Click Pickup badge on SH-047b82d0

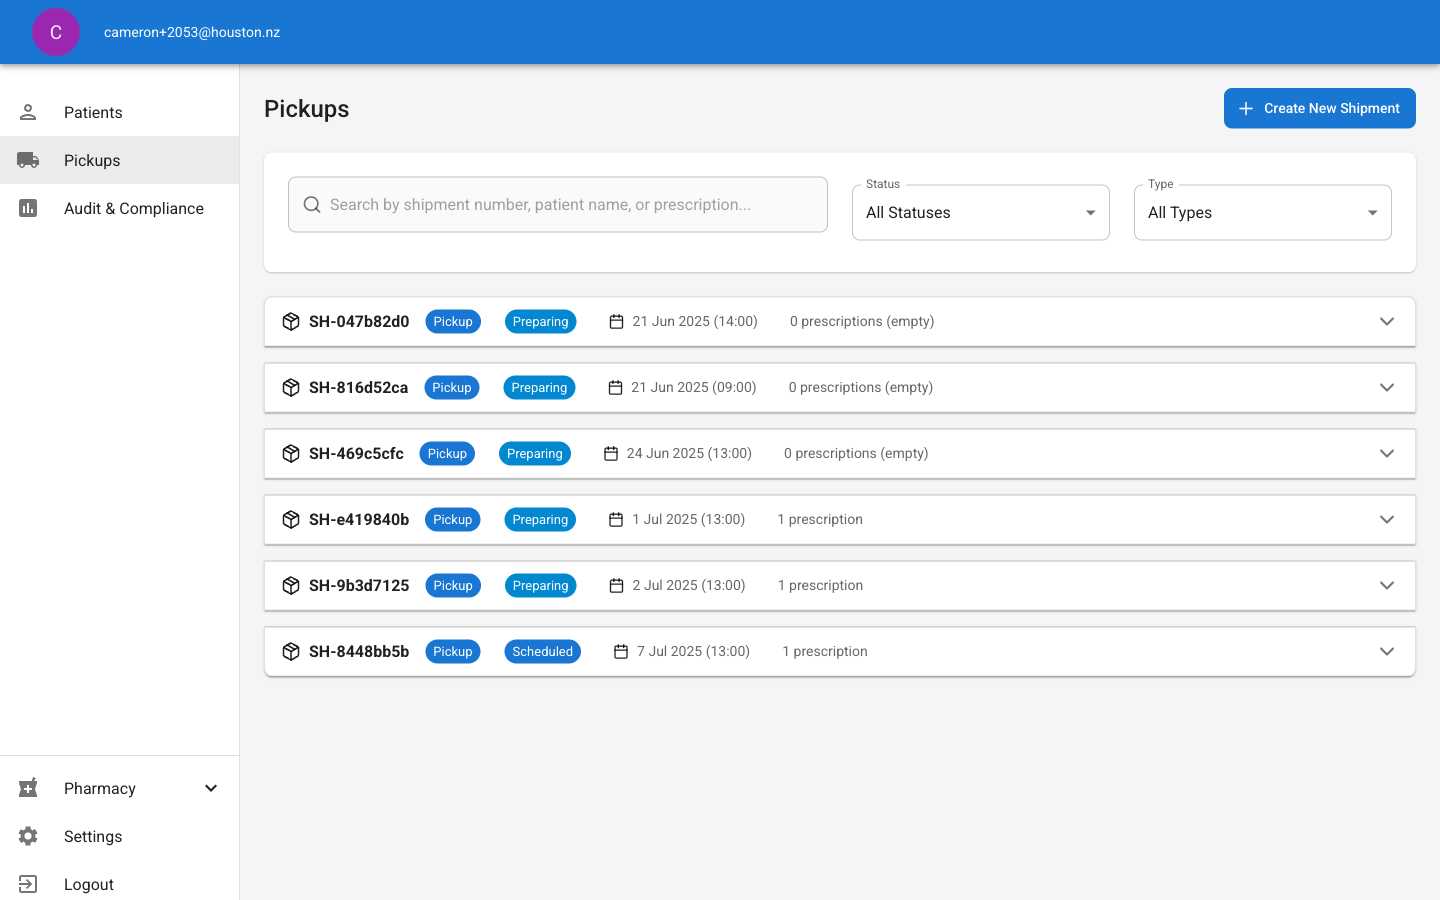(453, 321)
